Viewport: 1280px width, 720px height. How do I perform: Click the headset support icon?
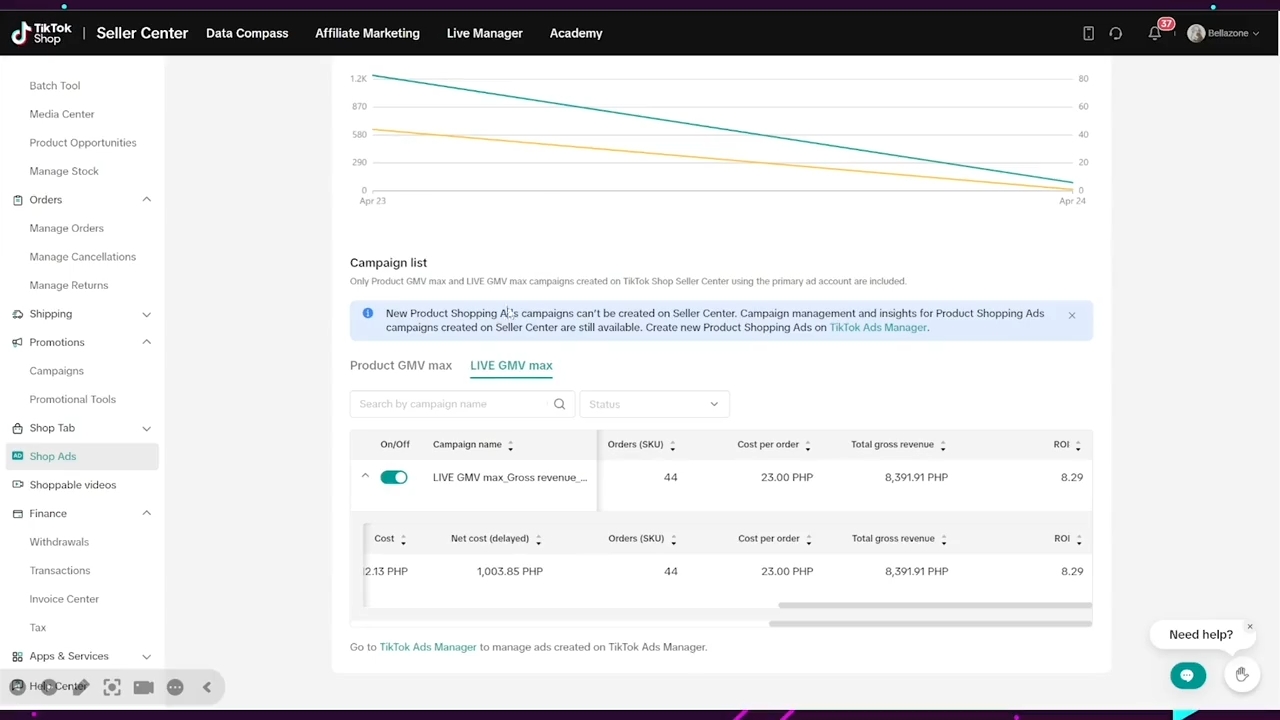click(x=1116, y=33)
